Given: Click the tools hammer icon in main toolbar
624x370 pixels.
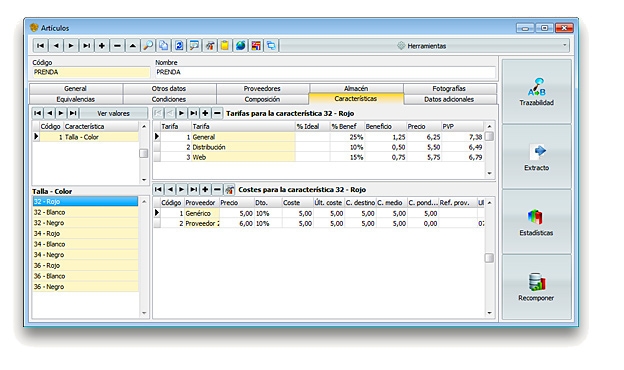Looking at the screenshot, I should point(210,46).
